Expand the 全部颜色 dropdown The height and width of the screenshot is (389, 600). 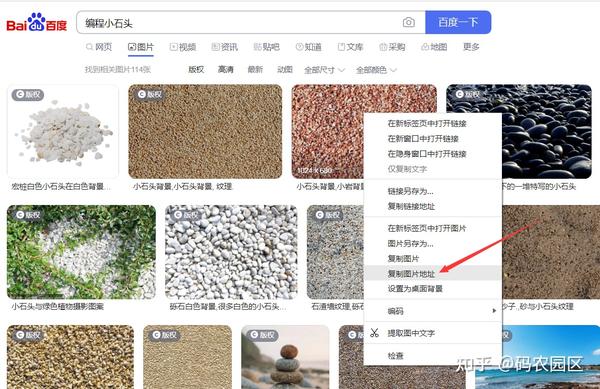pos(376,70)
